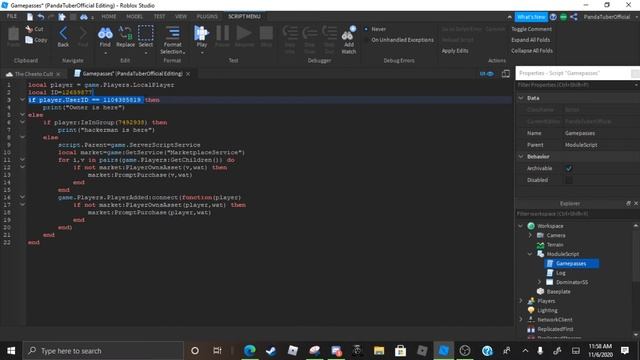640x360 pixels.
Task: Click Toggle Comment action
Action: point(531,29)
